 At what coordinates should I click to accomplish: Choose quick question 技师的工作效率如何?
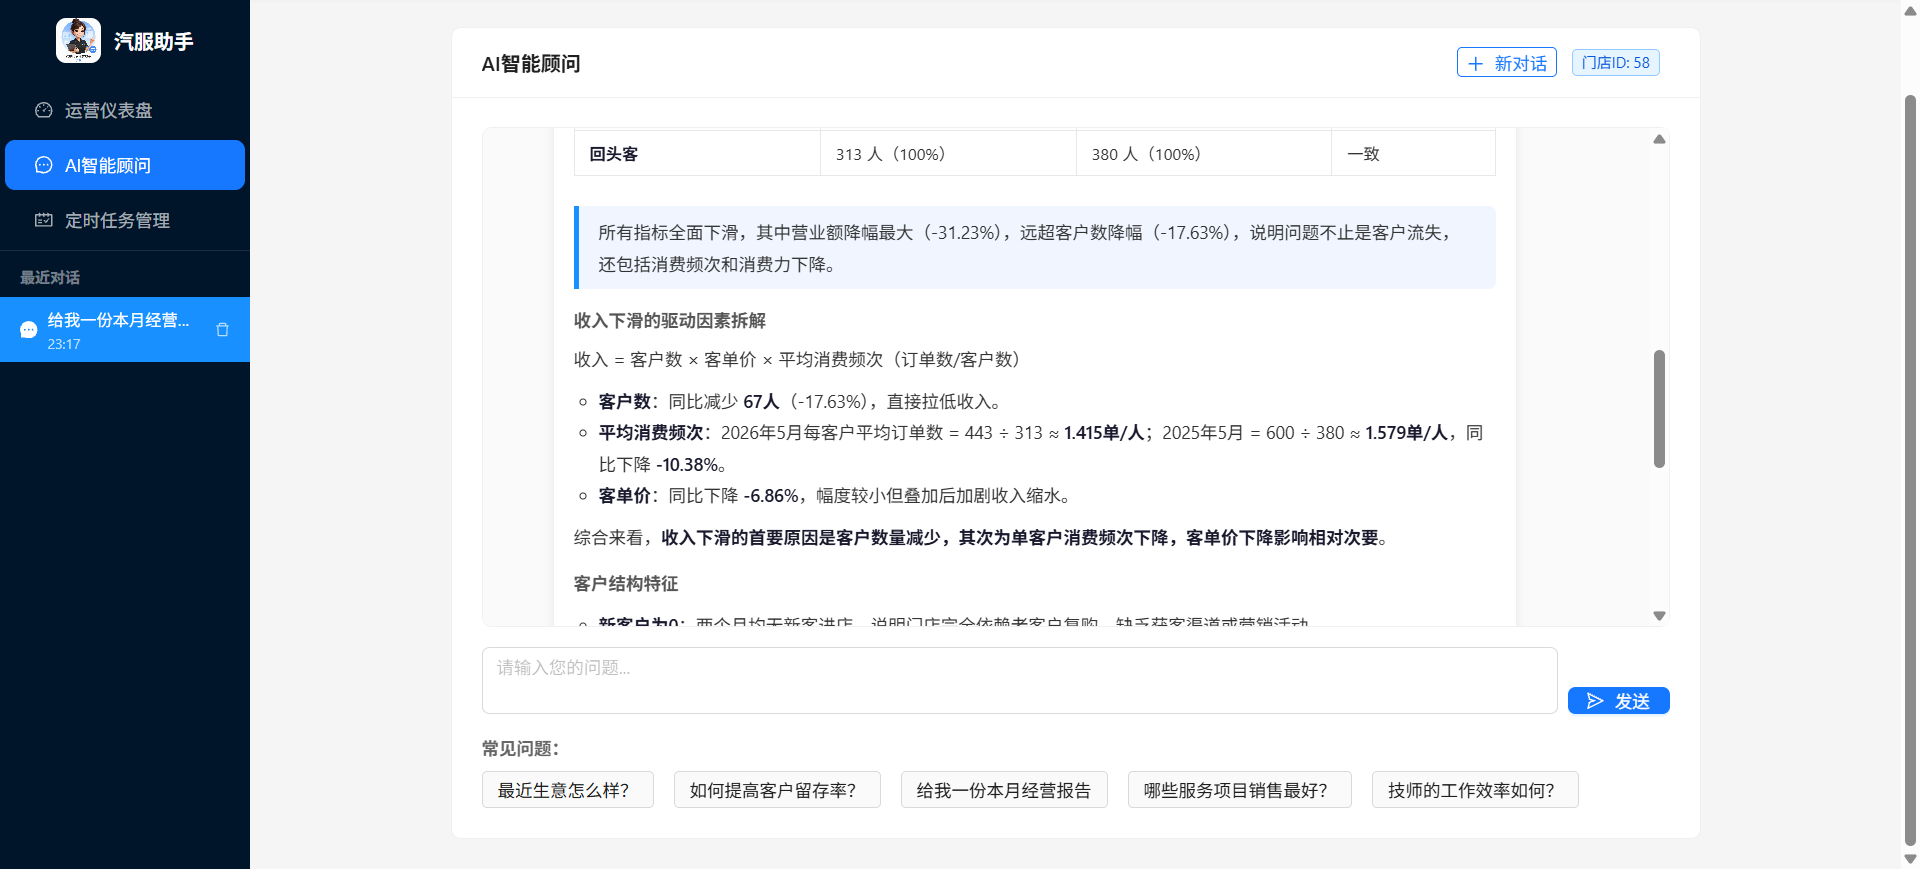point(1475,790)
